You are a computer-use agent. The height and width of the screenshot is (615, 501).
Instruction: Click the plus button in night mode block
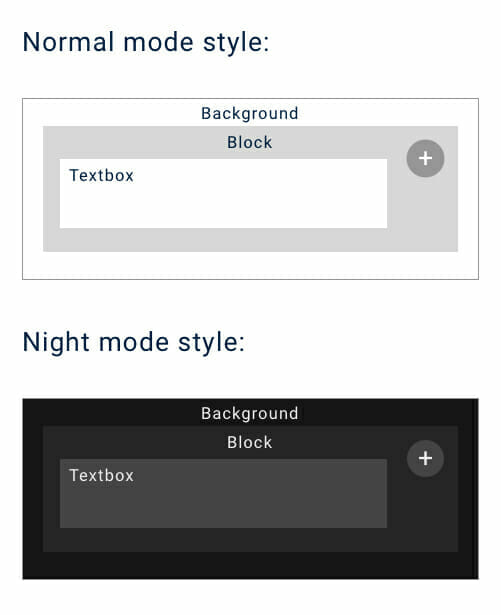pos(425,459)
